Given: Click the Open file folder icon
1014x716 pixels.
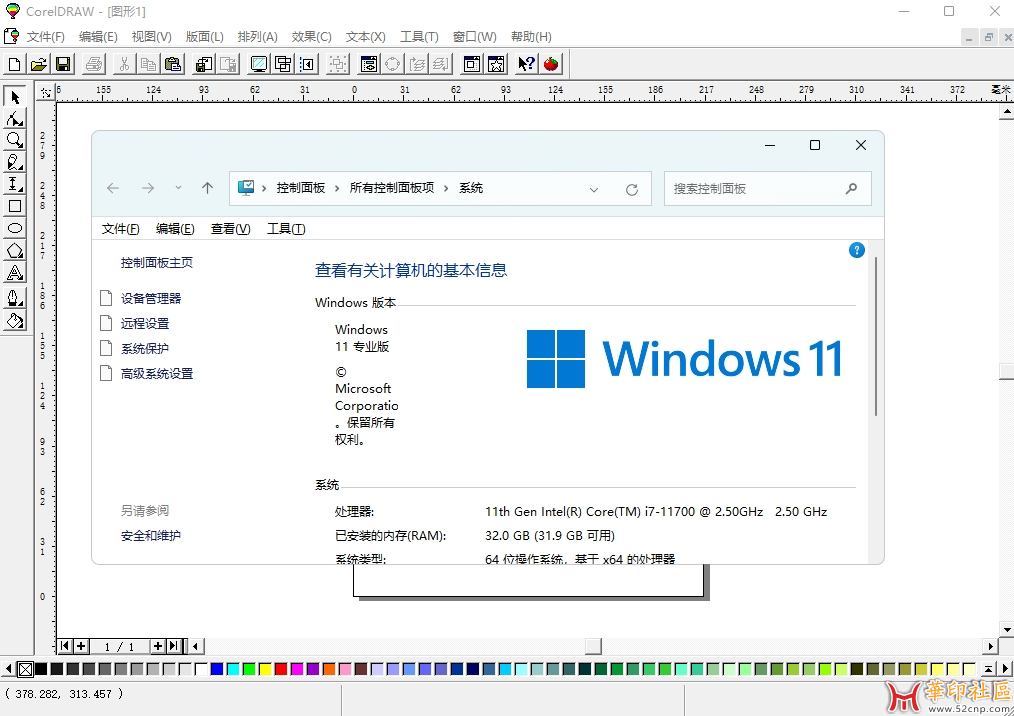Looking at the screenshot, I should tap(39, 64).
